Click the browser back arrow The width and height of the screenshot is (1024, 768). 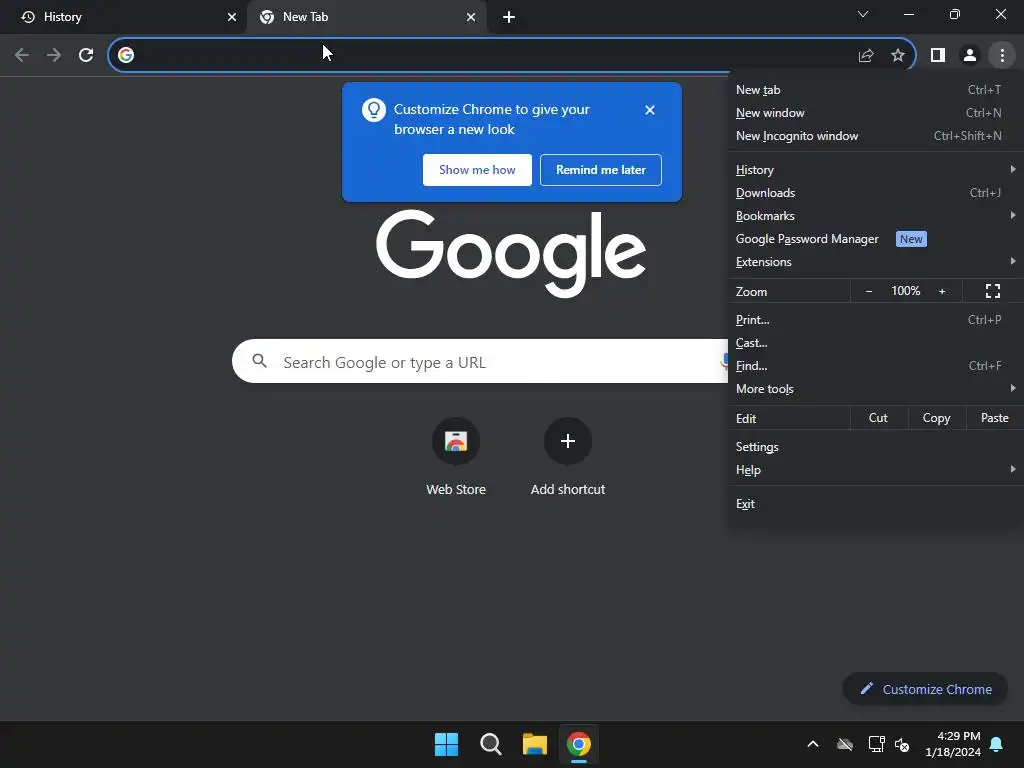pyautogui.click(x=22, y=55)
